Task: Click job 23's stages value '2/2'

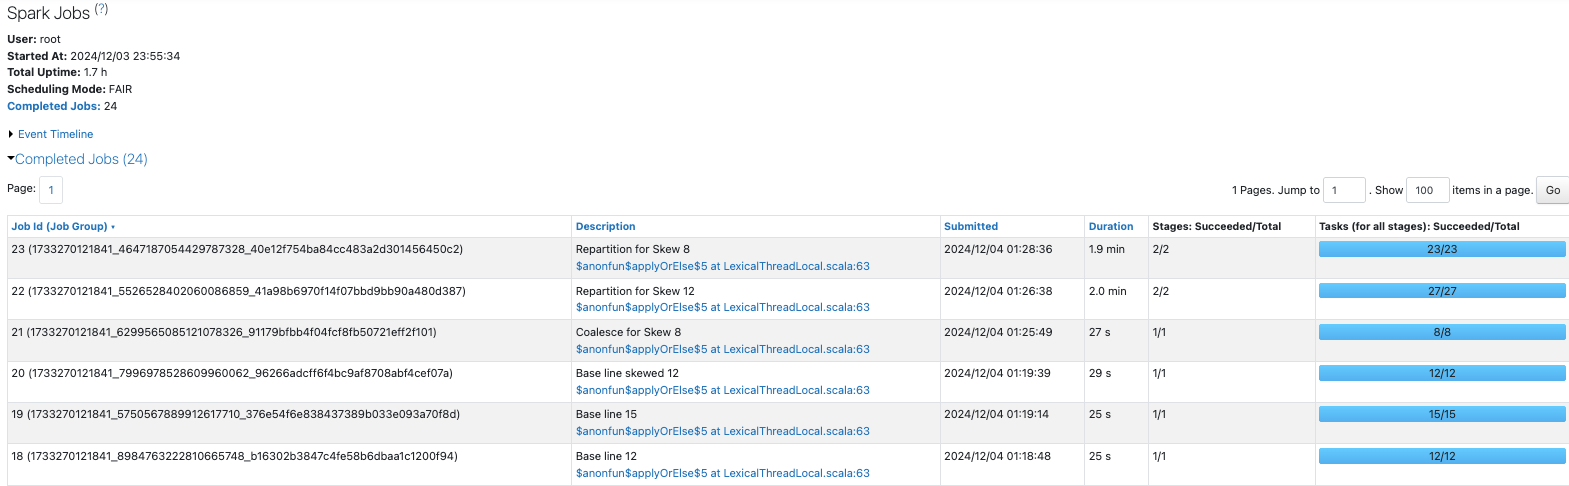Action: click(1160, 249)
